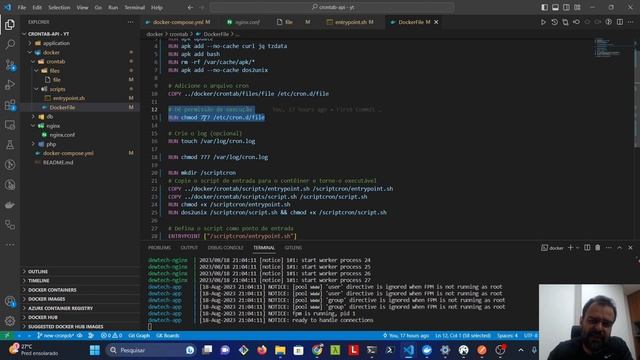Show additional activity bar views (ellipsis)

[x=10, y=244]
